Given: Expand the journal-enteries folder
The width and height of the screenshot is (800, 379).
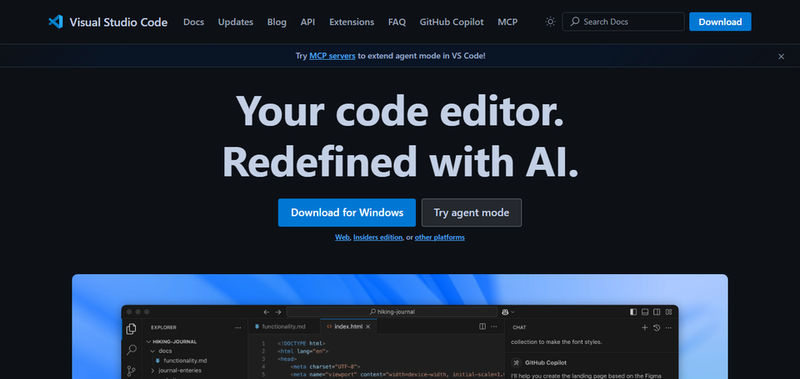Looking at the screenshot, I should (152, 370).
